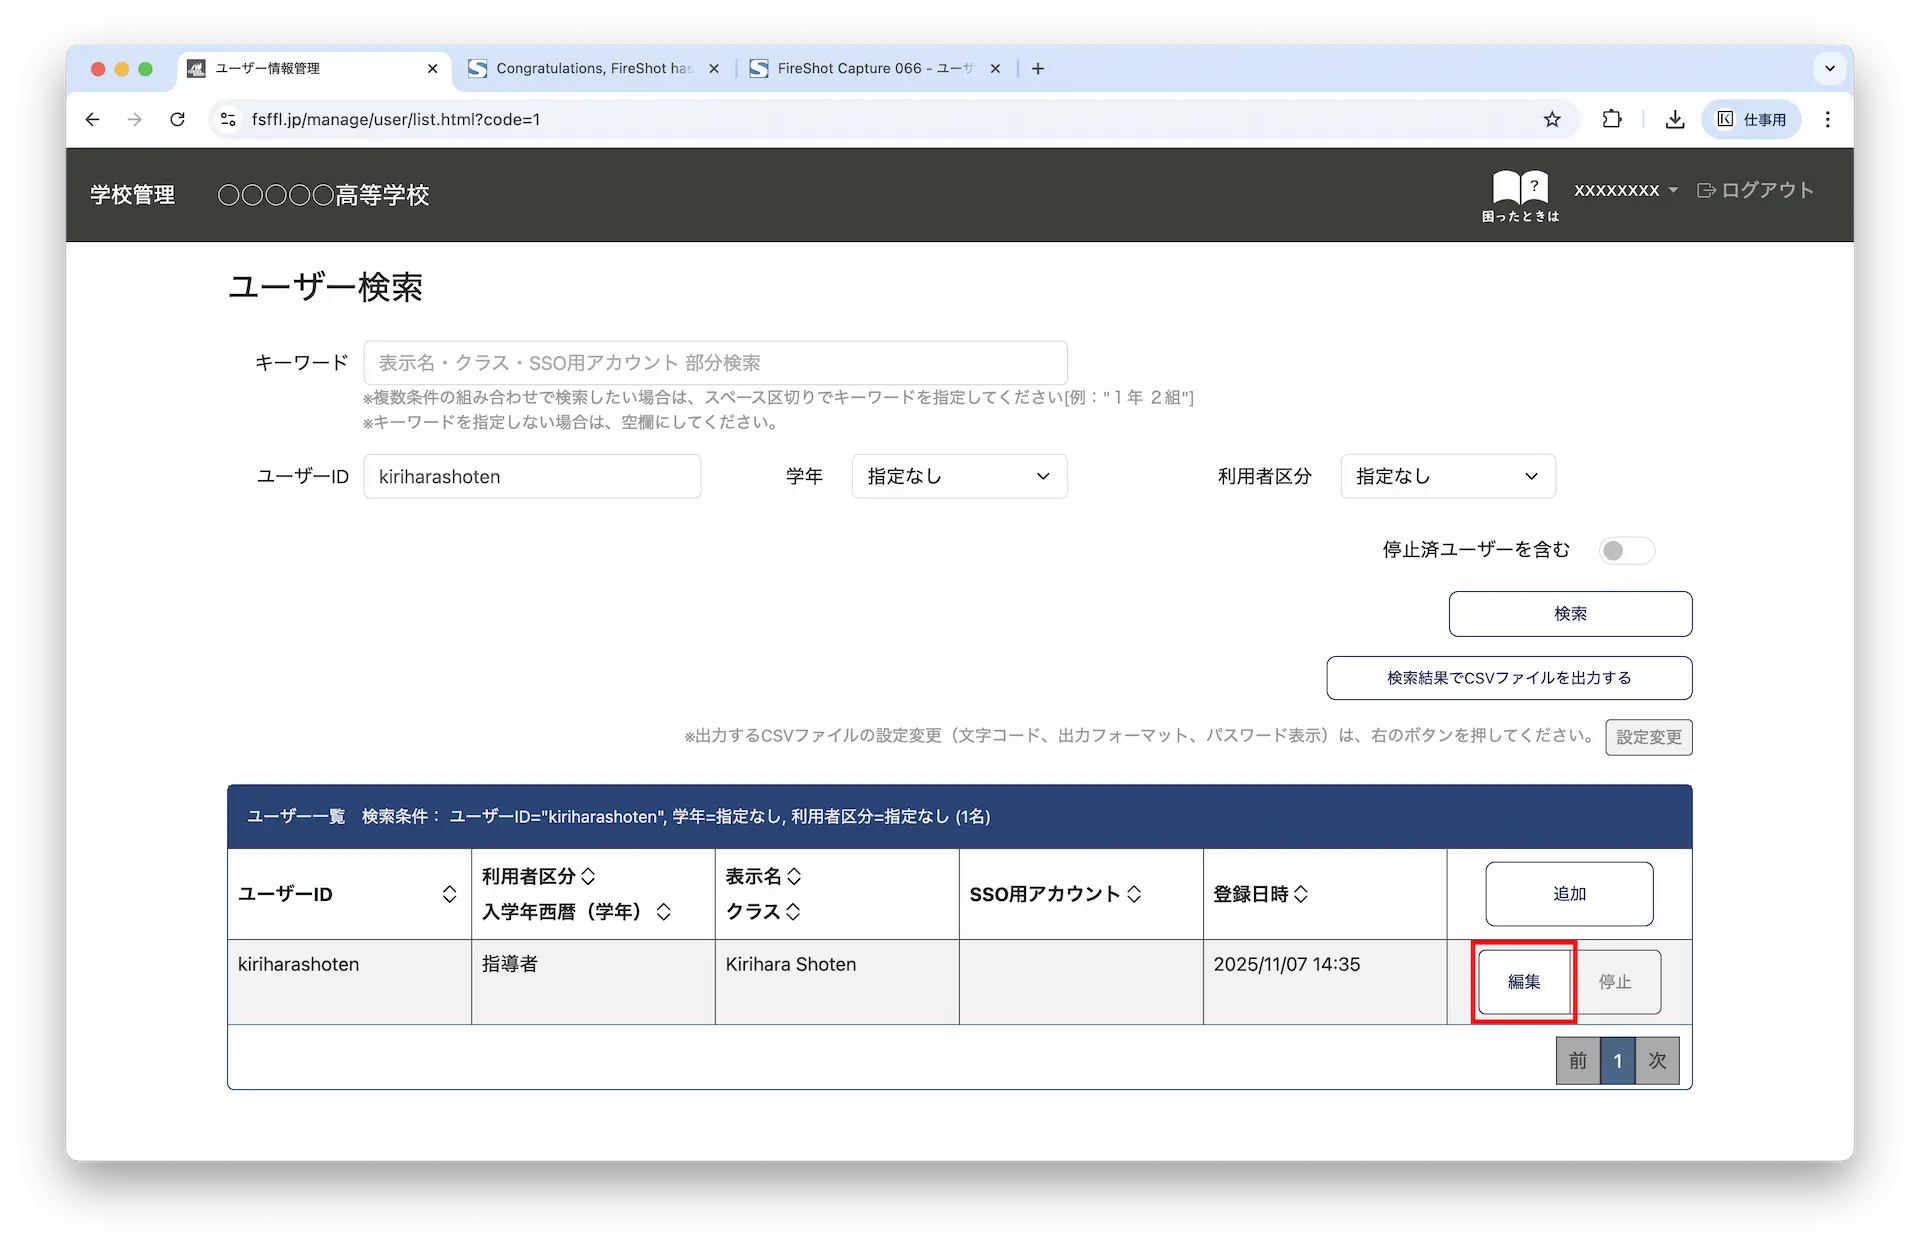Image resolution: width=1920 pixels, height=1248 pixels.
Task: Click the site information icon in address bar
Action: click(x=229, y=120)
